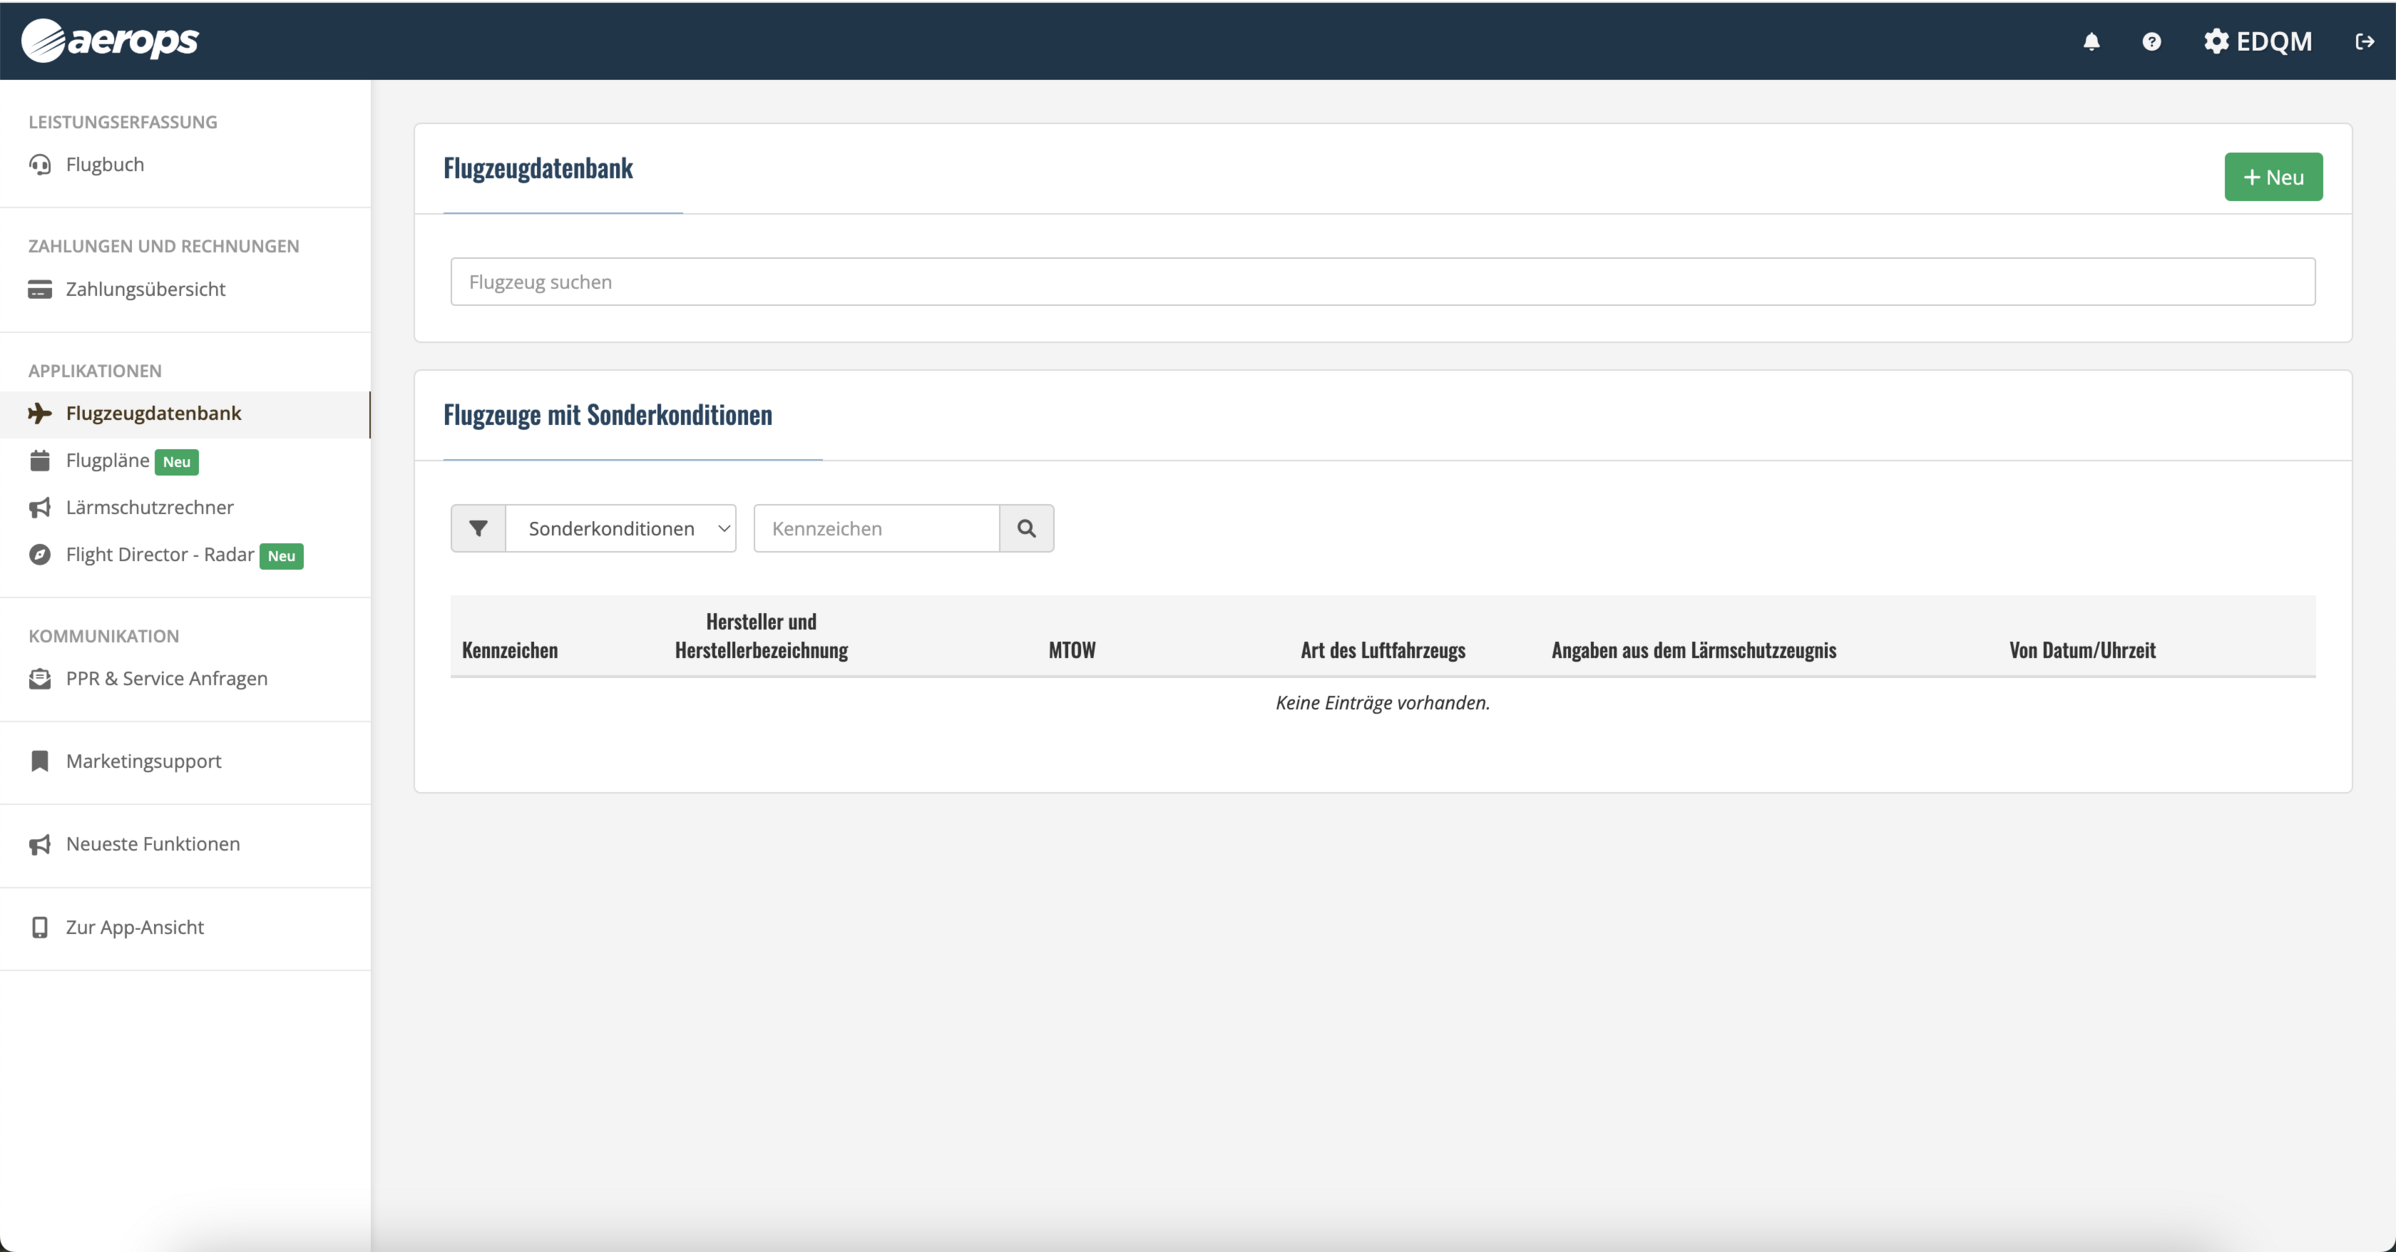This screenshot has height=1252, width=2396.
Task: Click Angaben aus dem Lärmschutzzeugnis header
Action: point(1693,650)
